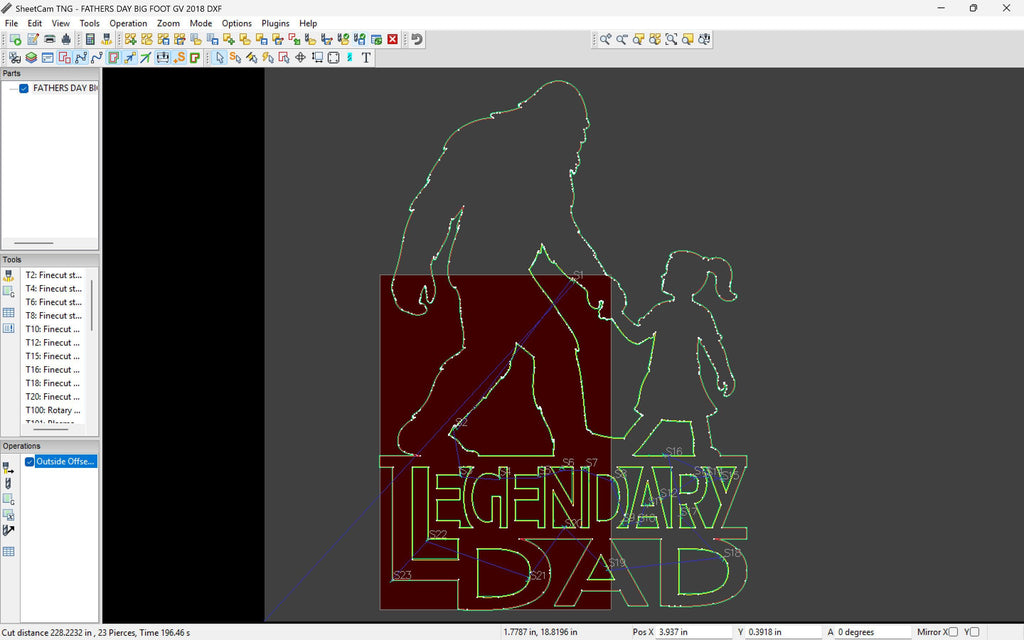Toggle the show start points S icon
This screenshot has width=1024, height=640.
[x=178, y=57]
